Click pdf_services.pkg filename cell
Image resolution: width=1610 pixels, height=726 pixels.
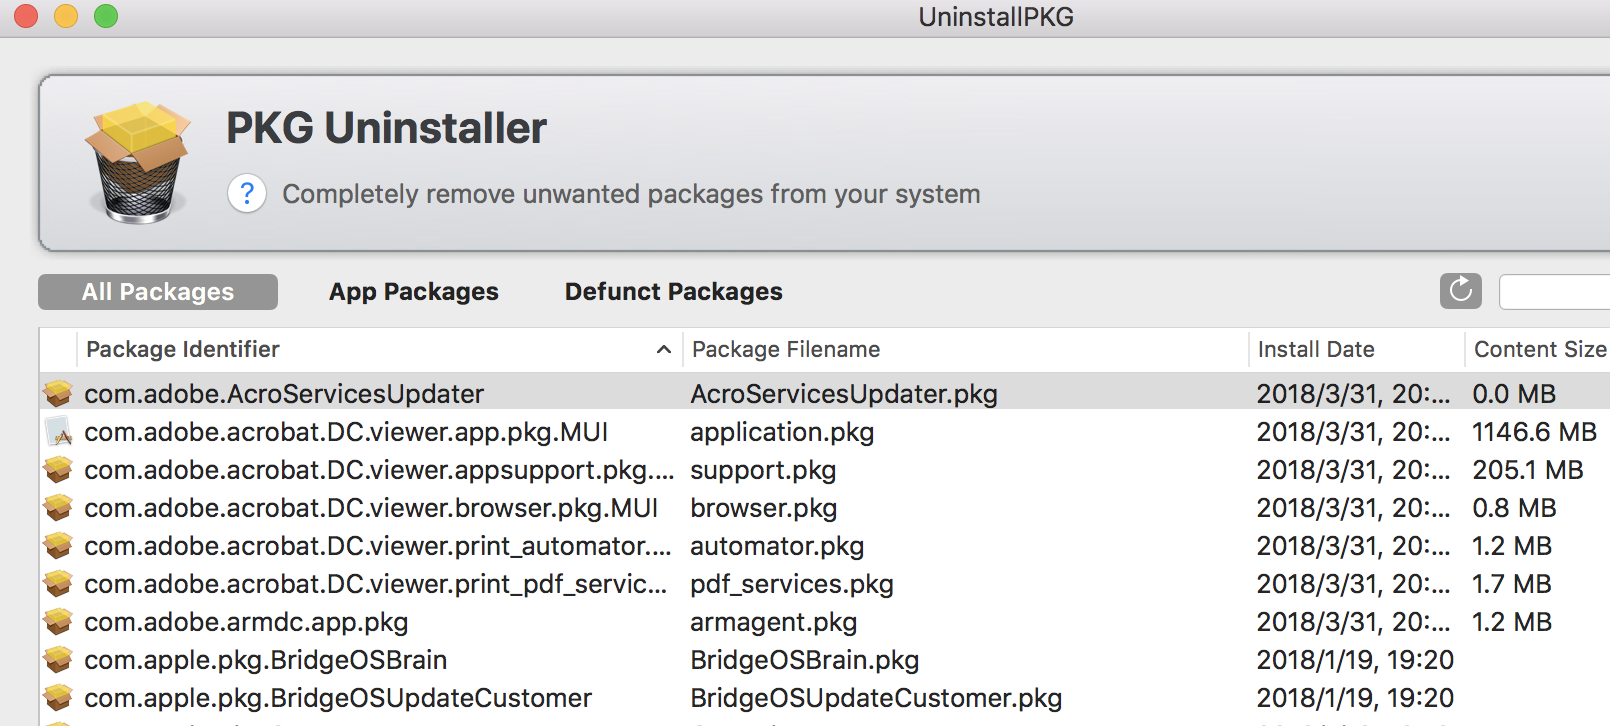pos(792,584)
